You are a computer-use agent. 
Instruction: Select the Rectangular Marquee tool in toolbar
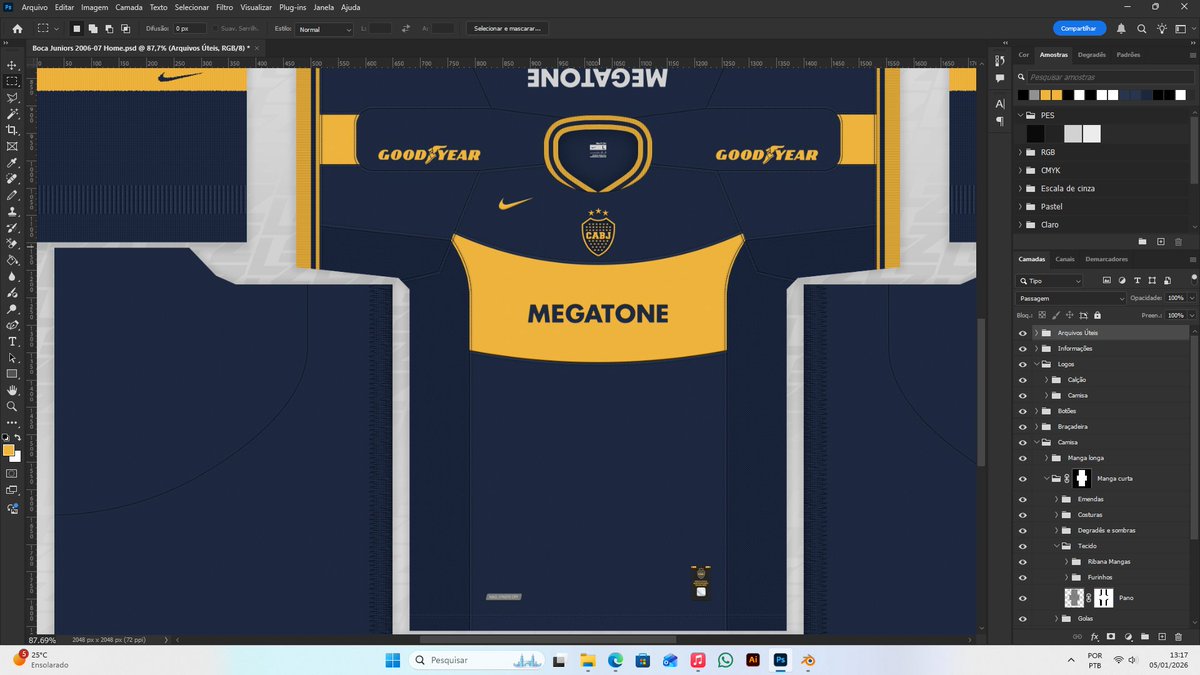12,81
